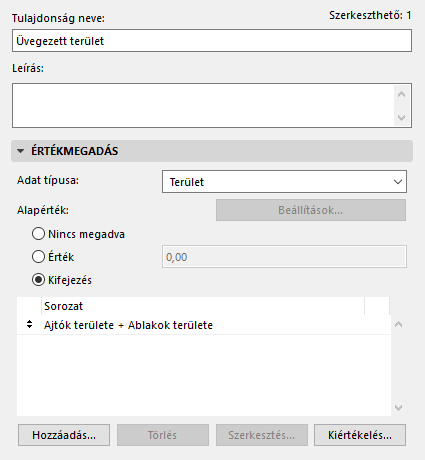Screen dimensions: 425x460
Task: Click the expression list scroll down arrow
Action: coord(399,408)
